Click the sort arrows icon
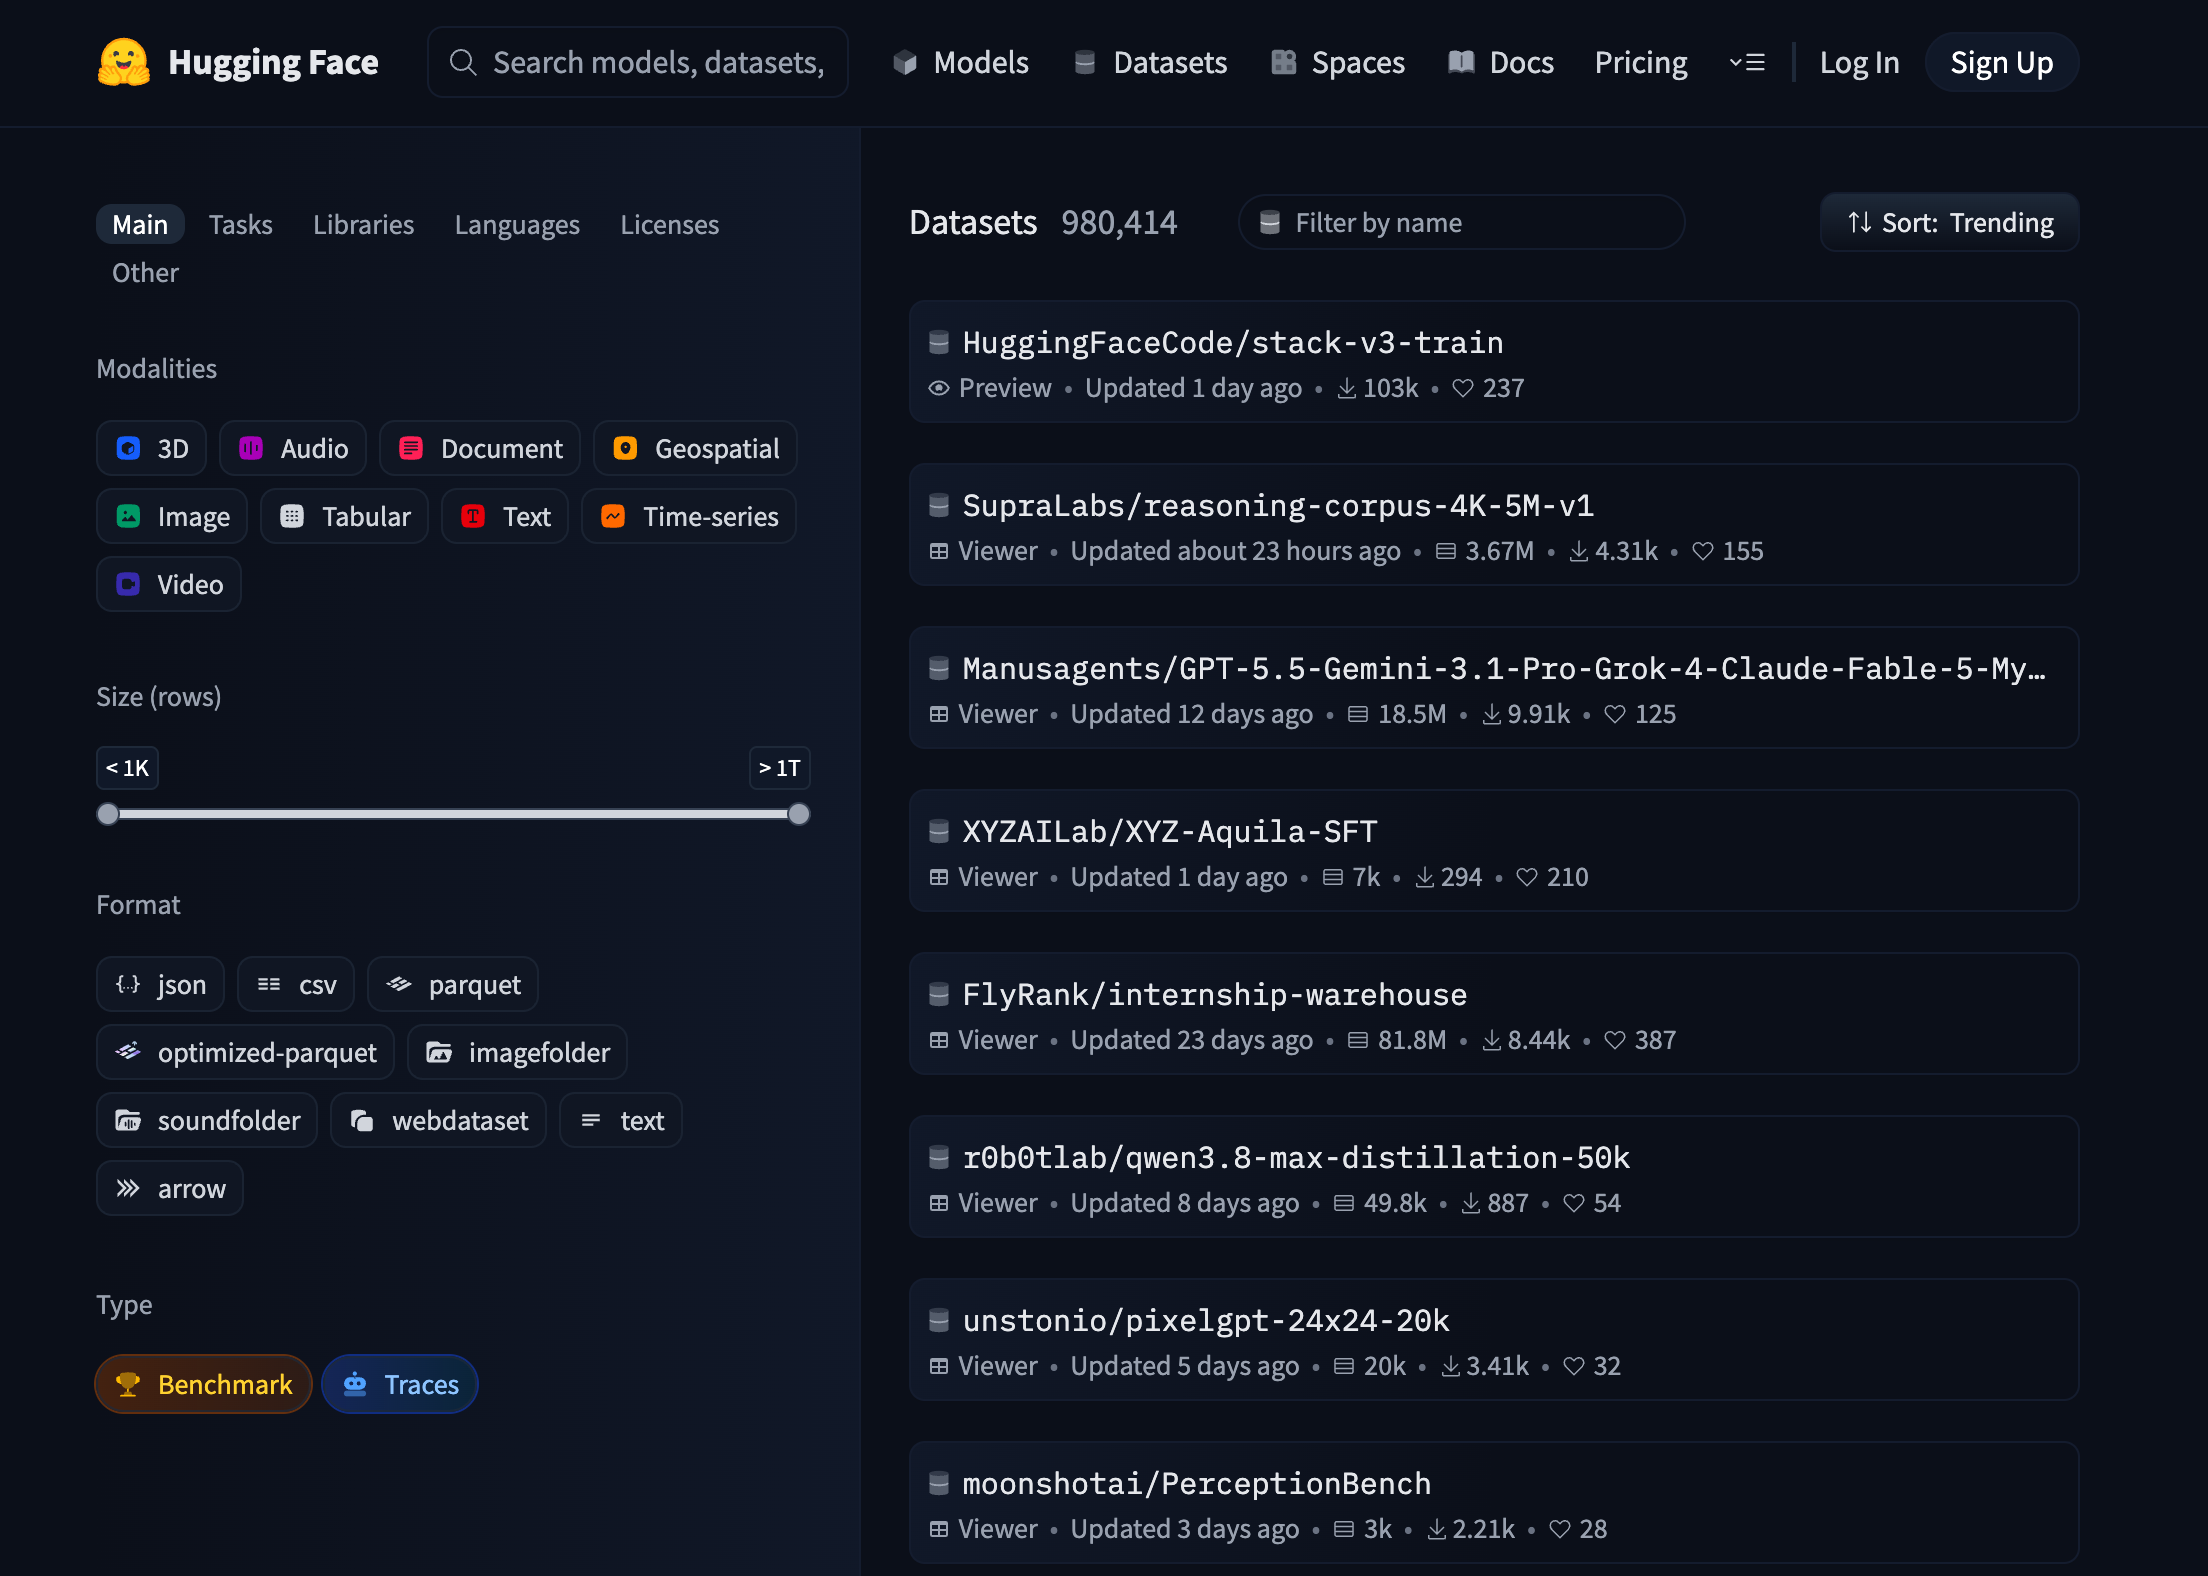The height and width of the screenshot is (1576, 2208). (1860, 222)
